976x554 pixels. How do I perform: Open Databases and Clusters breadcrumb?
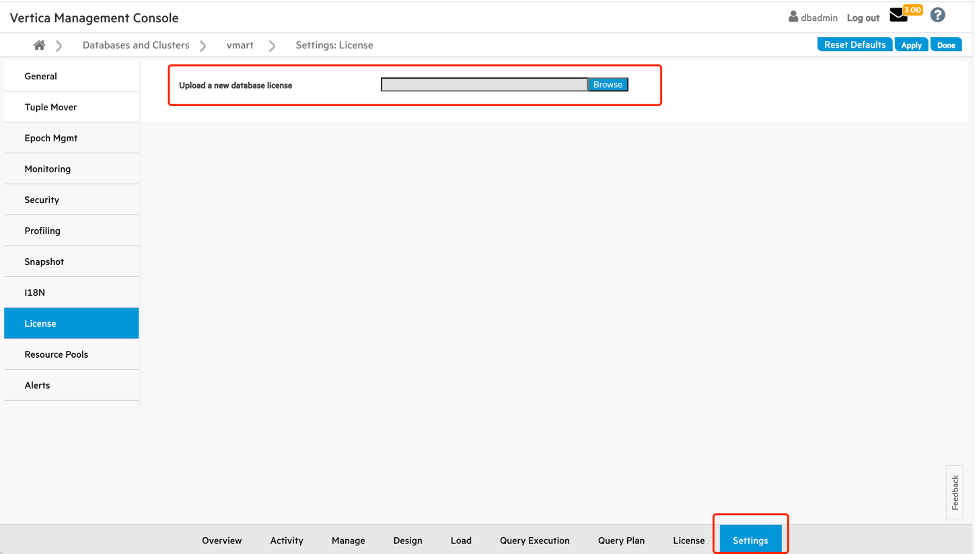coord(136,45)
